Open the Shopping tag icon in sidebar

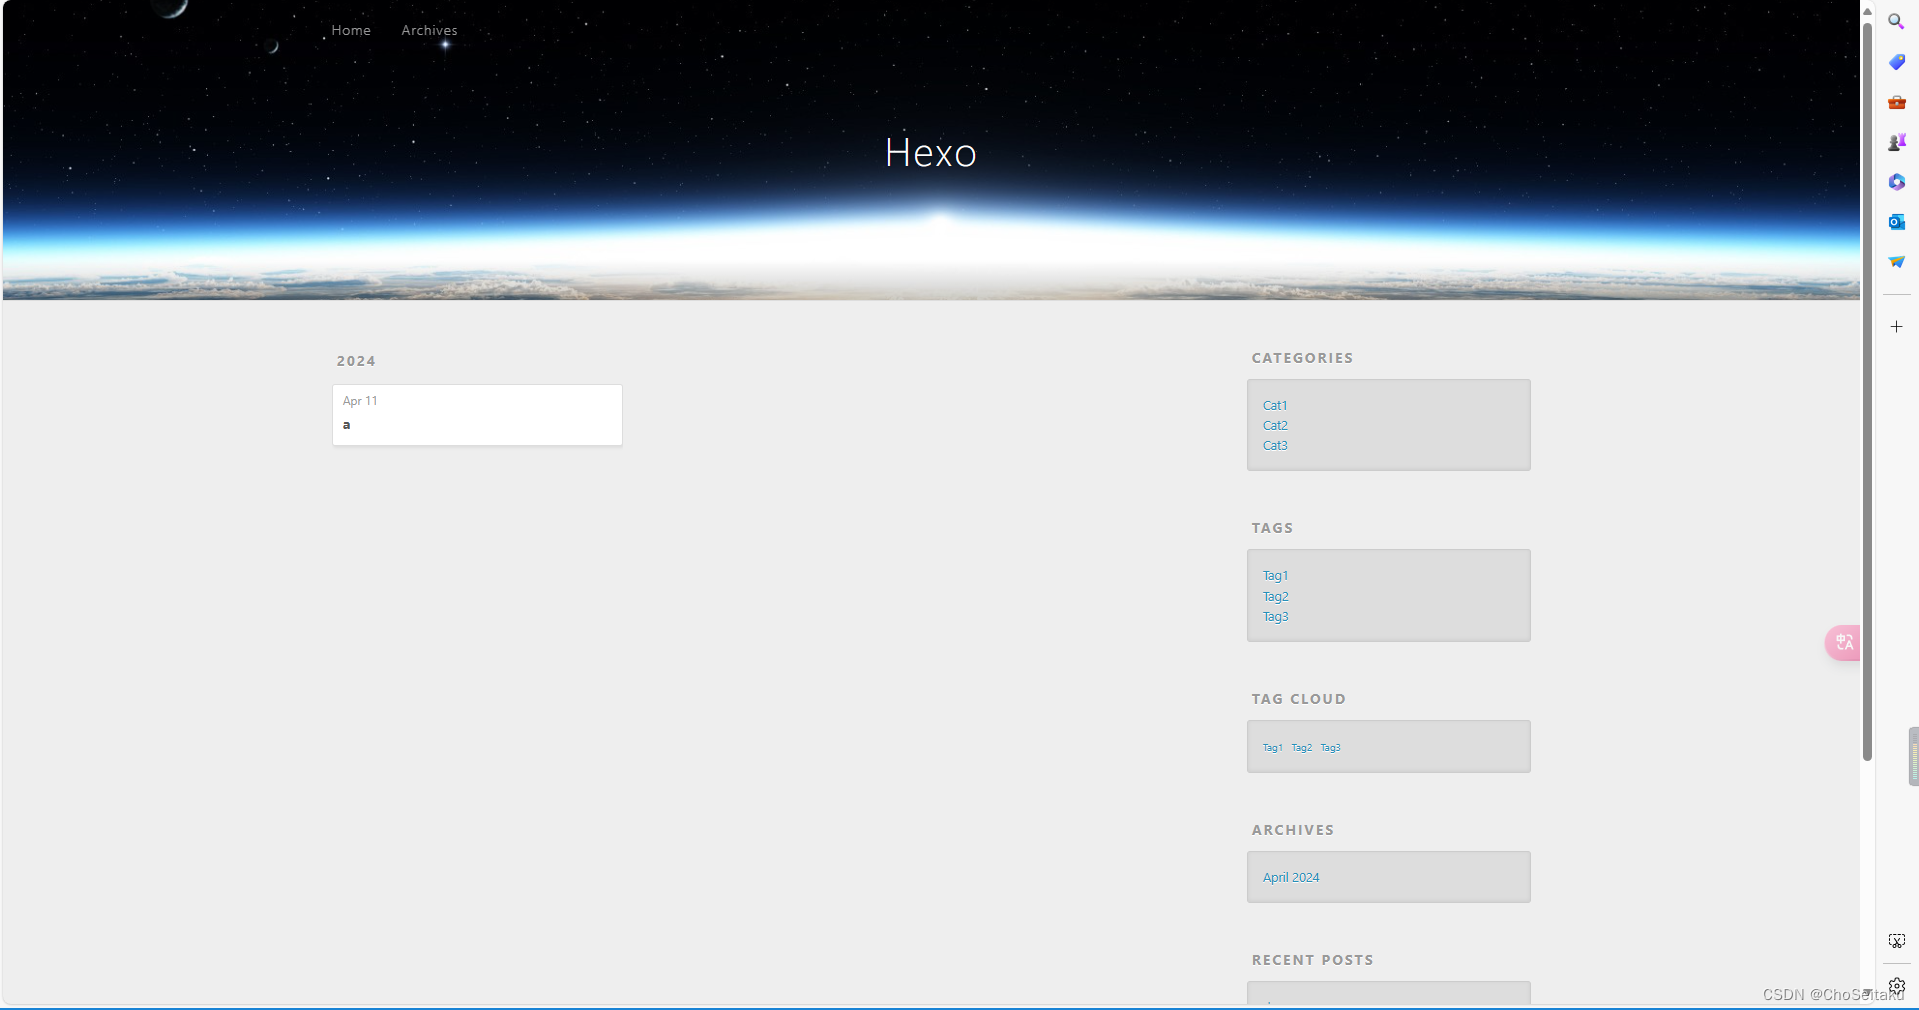(1896, 62)
